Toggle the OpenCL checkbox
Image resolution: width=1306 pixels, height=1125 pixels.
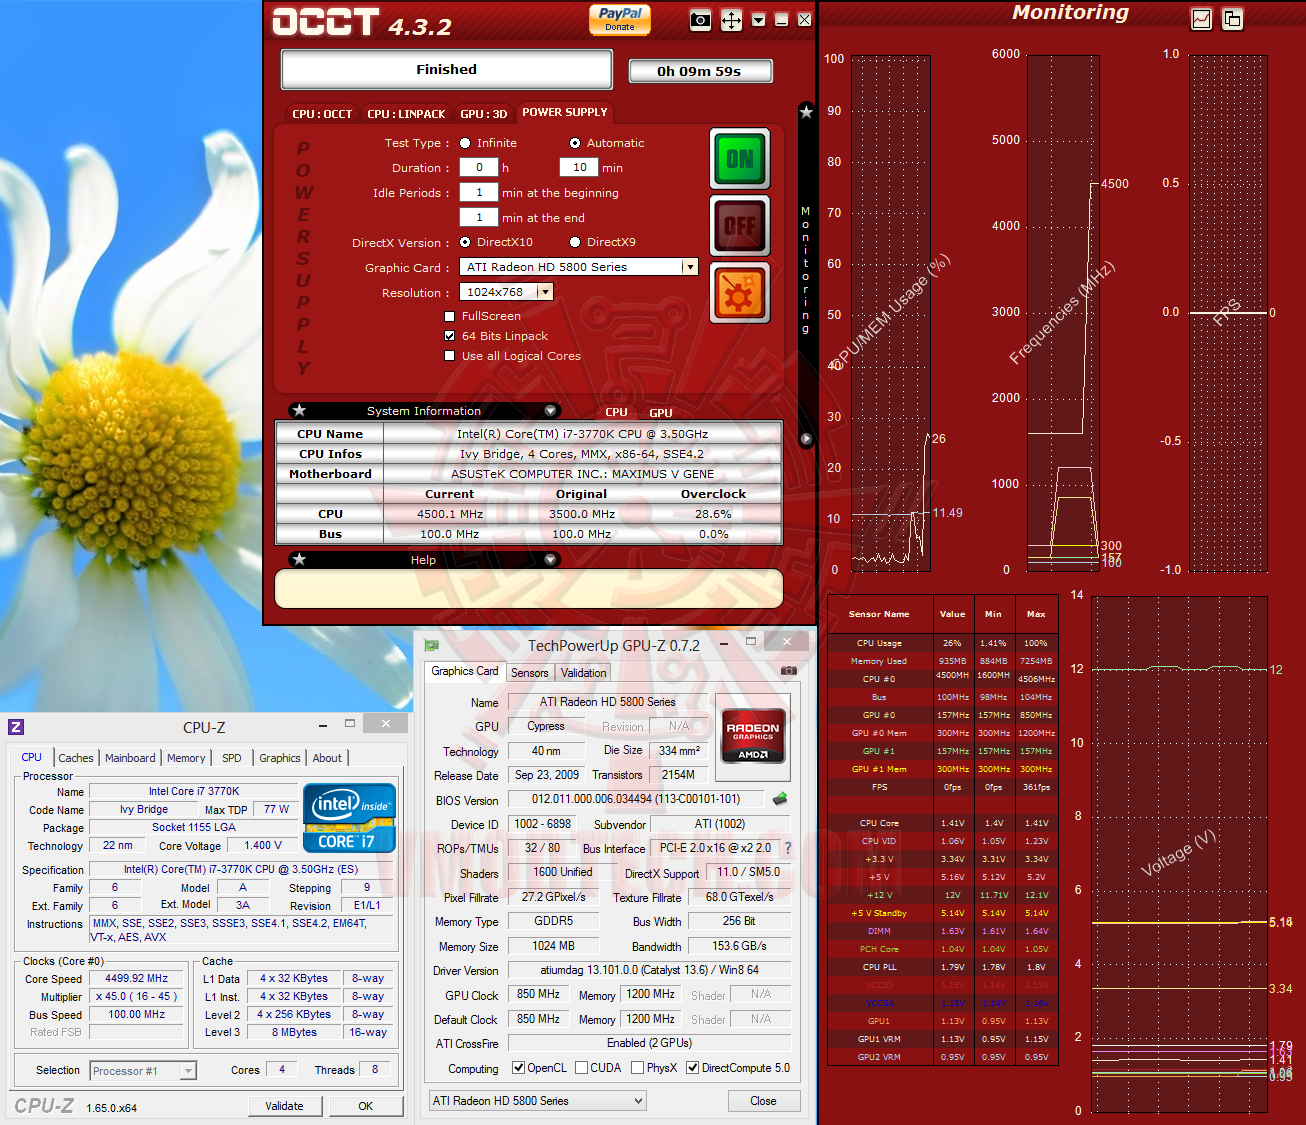click(518, 1068)
